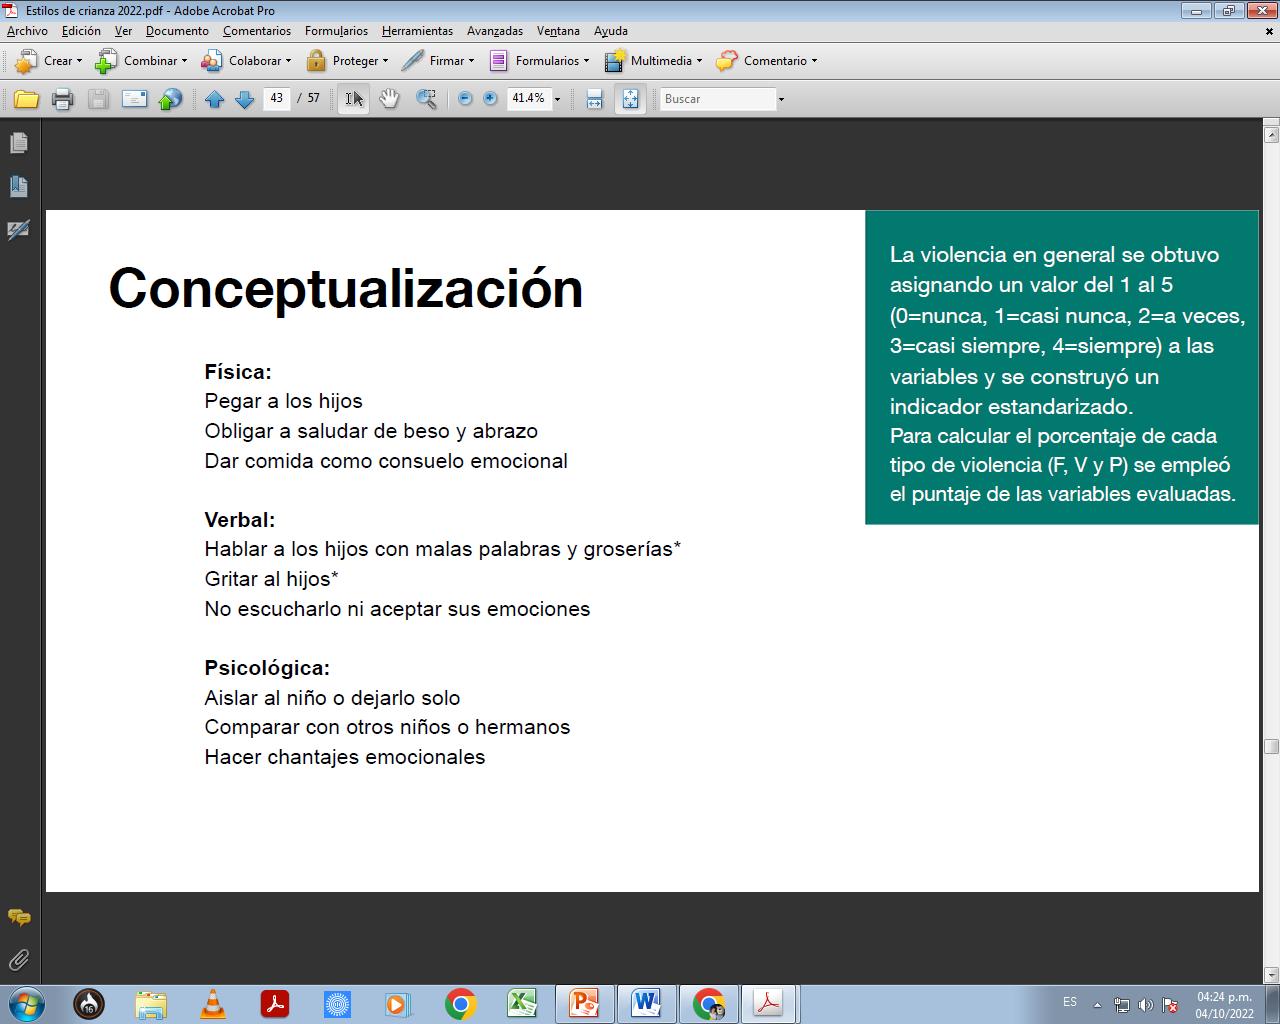Screen dimensions: 1280x1024
Task: Click the email envelope icon in toolbar
Action: pos(134,99)
